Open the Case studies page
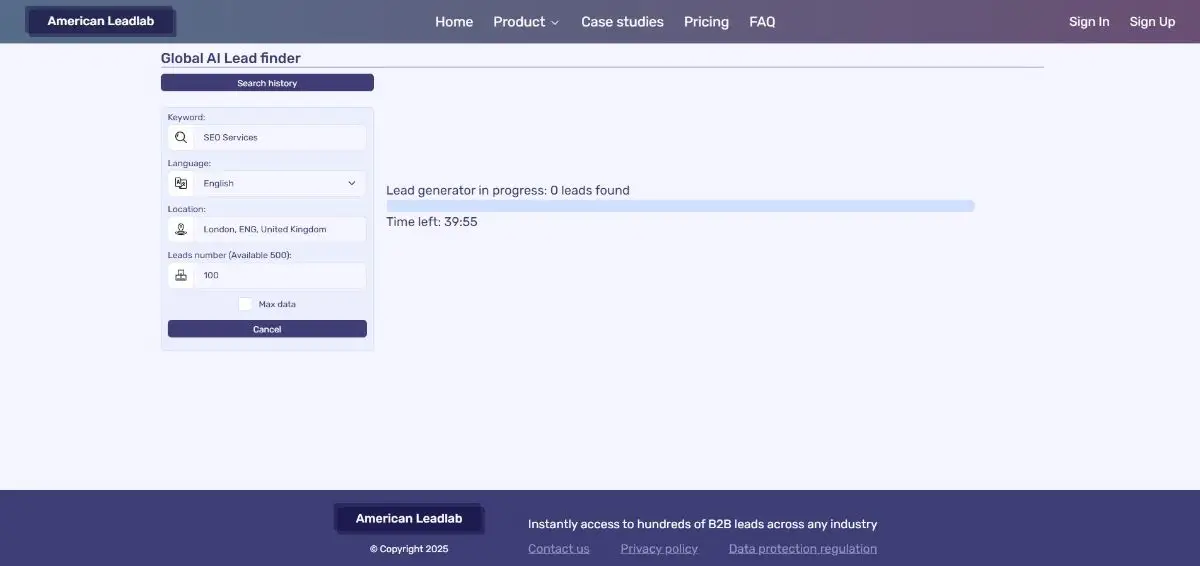 [622, 22]
